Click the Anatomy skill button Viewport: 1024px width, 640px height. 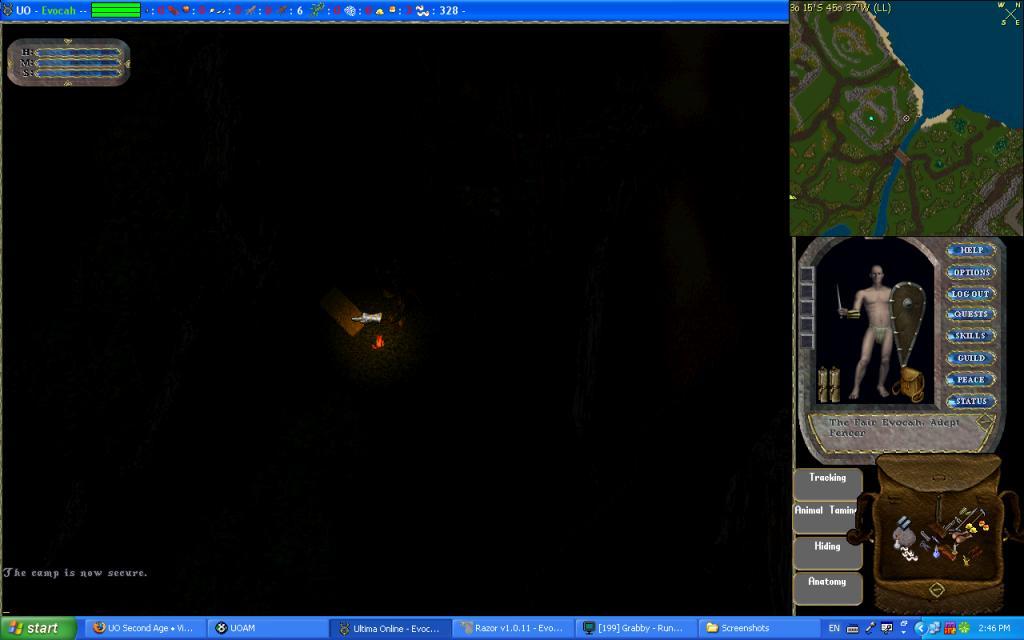[x=827, y=582]
